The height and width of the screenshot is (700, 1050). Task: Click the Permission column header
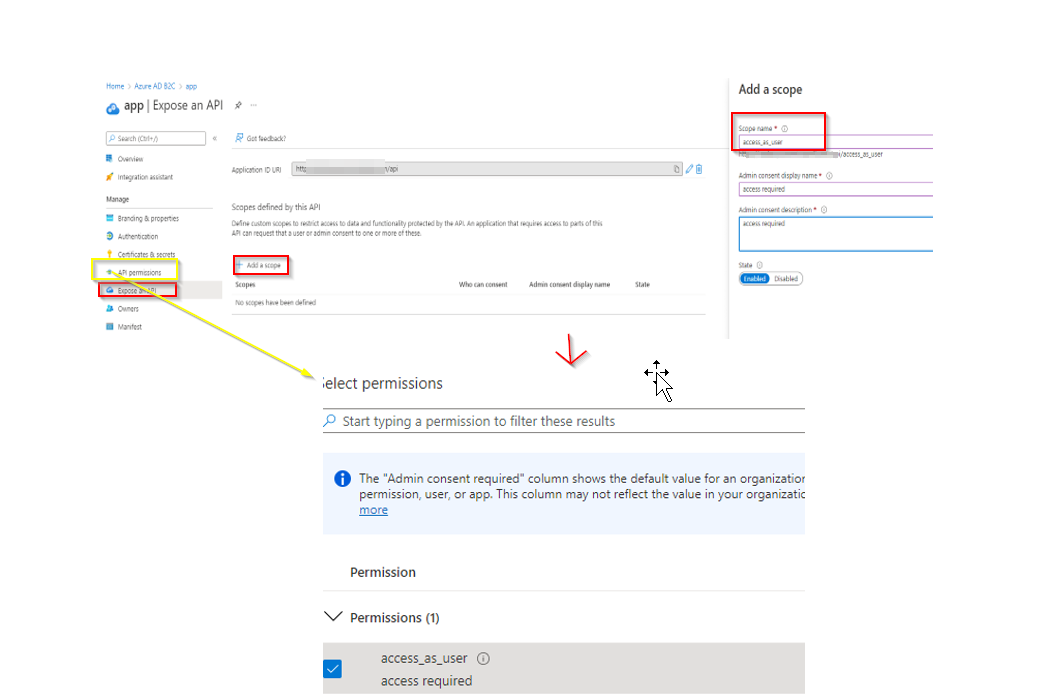(383, 573)
